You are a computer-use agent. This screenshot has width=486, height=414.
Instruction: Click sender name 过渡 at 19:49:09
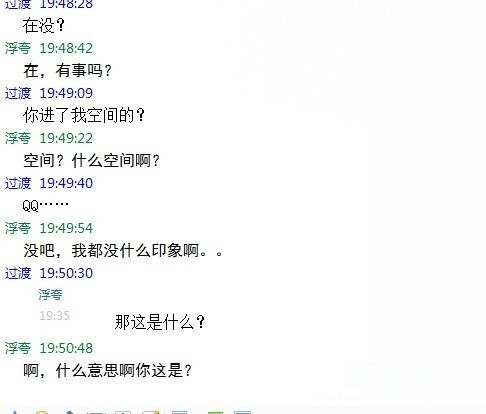(x=18, y=93)
